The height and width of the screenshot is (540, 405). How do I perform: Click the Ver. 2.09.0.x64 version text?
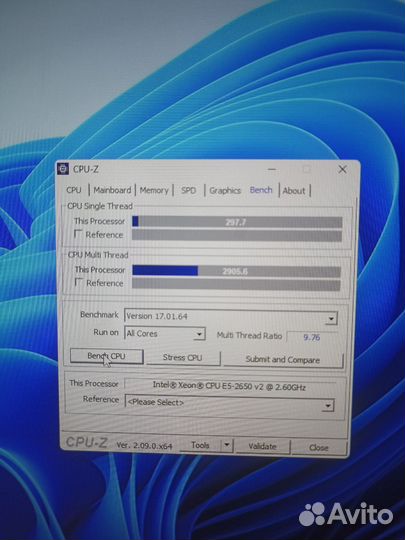pyautogui.click(x=144, y=446)
